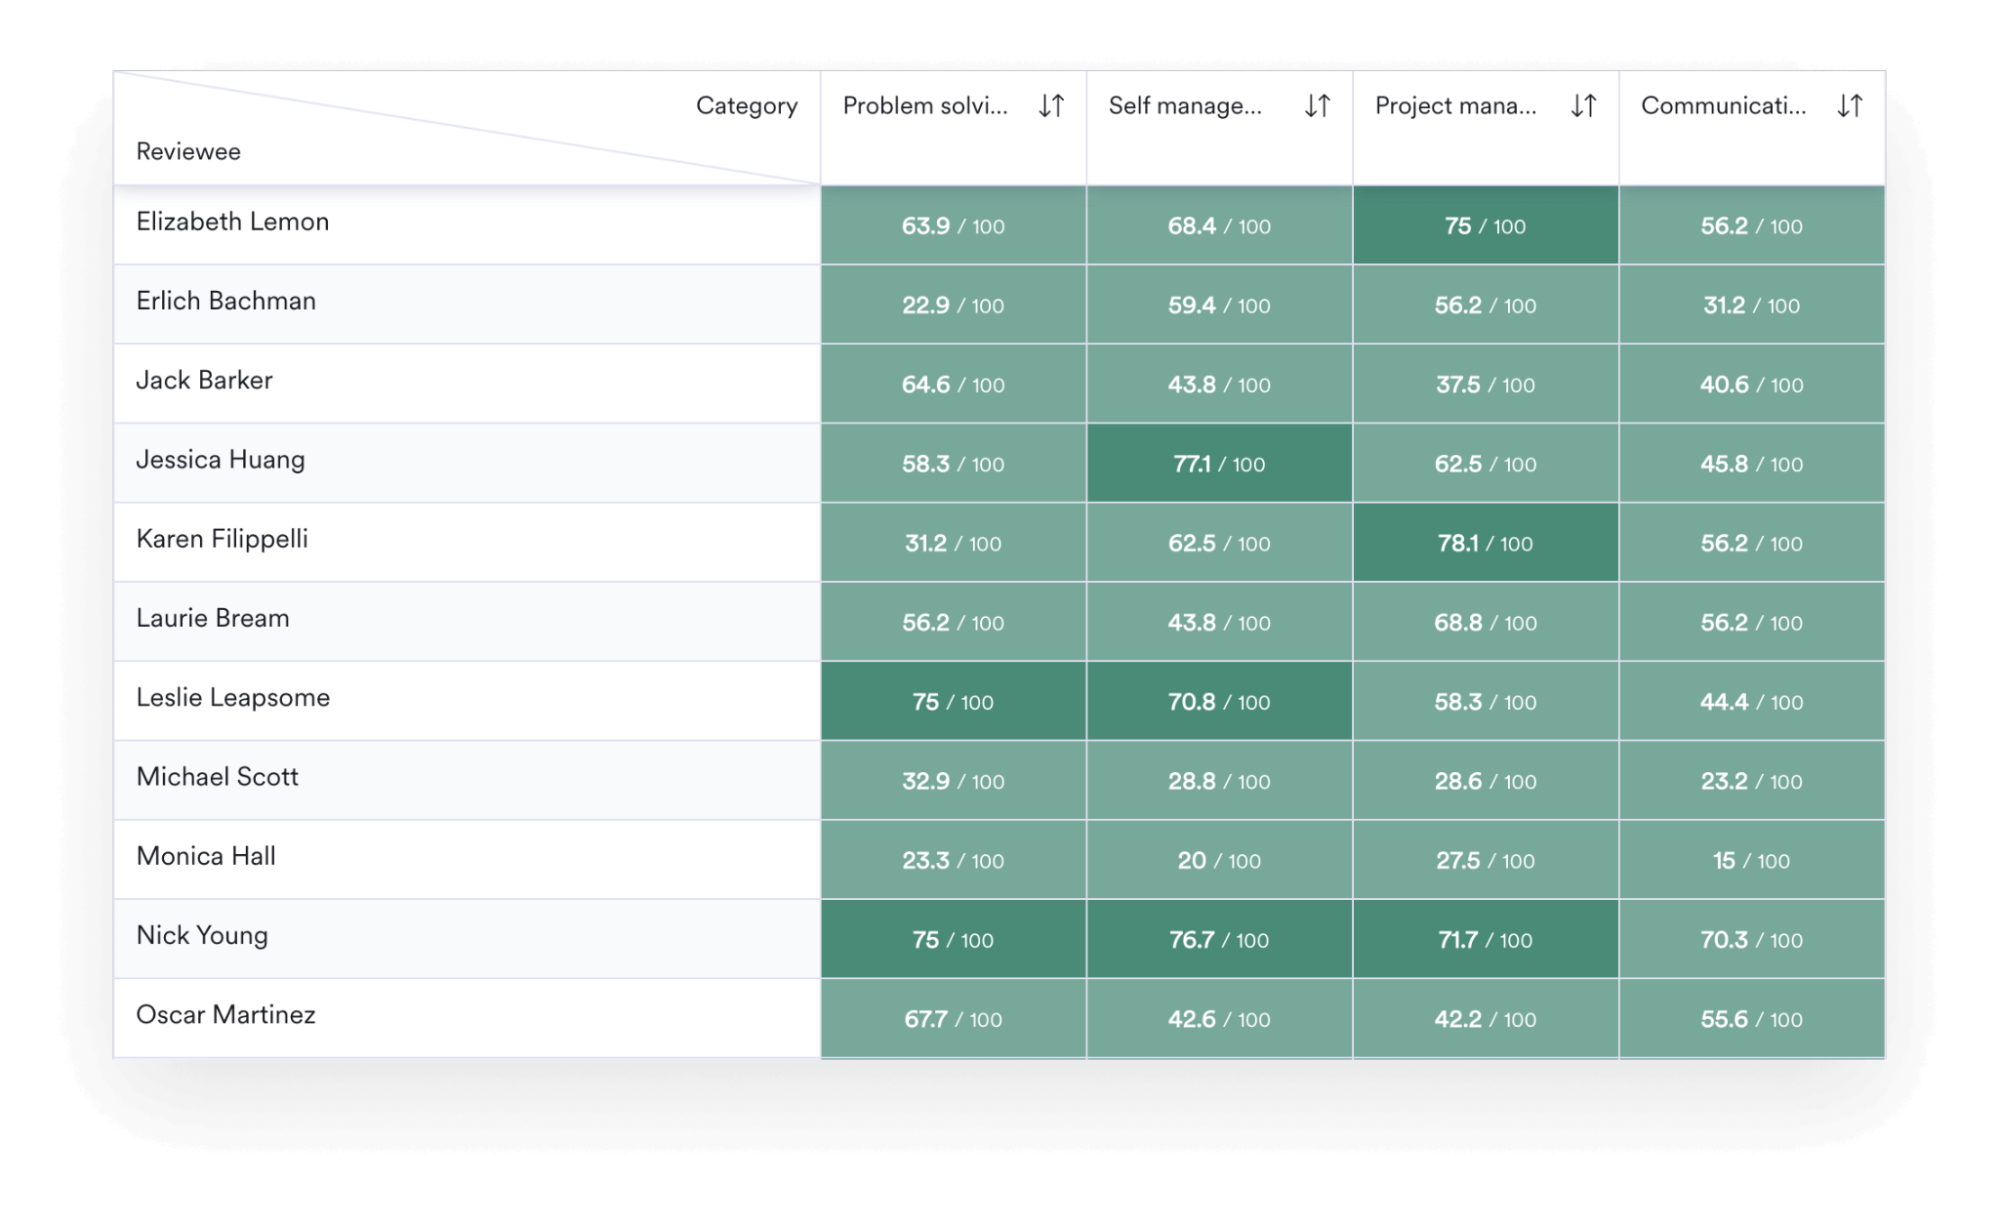Viewport: 1999px width, 1215px height.
Task: Click the Reviewee label in the header cell
Action: click(188, 151)
